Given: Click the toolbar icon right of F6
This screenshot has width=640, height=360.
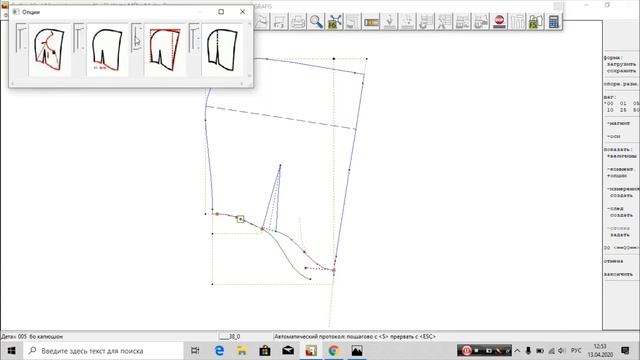Looking at the screenshot, I should click(x=353, y=21).
